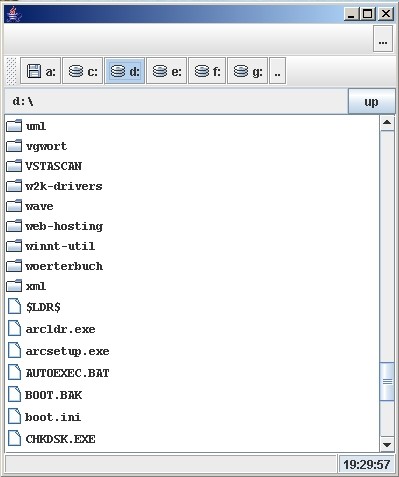Click the scrollbar up arrow

click(x=387, y=123)
